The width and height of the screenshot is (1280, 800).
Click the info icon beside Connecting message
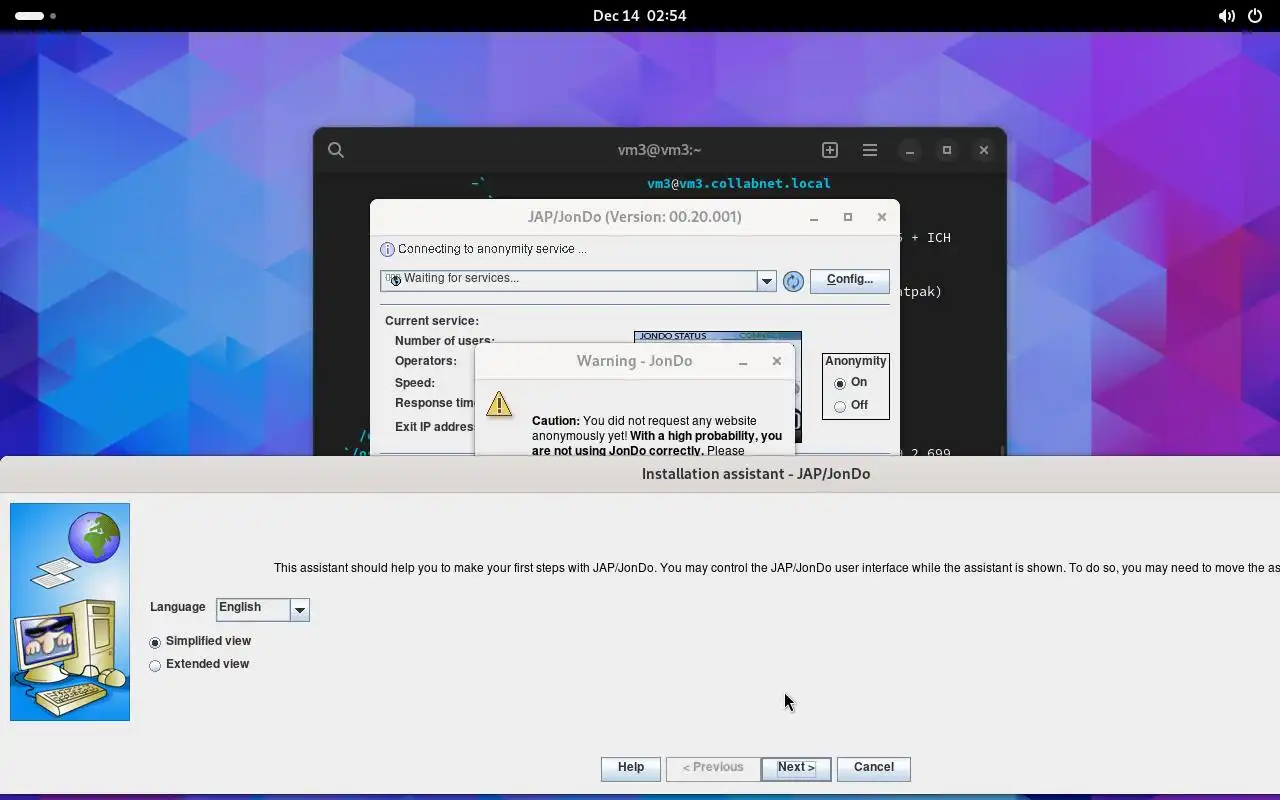click(x=388, y=250)
